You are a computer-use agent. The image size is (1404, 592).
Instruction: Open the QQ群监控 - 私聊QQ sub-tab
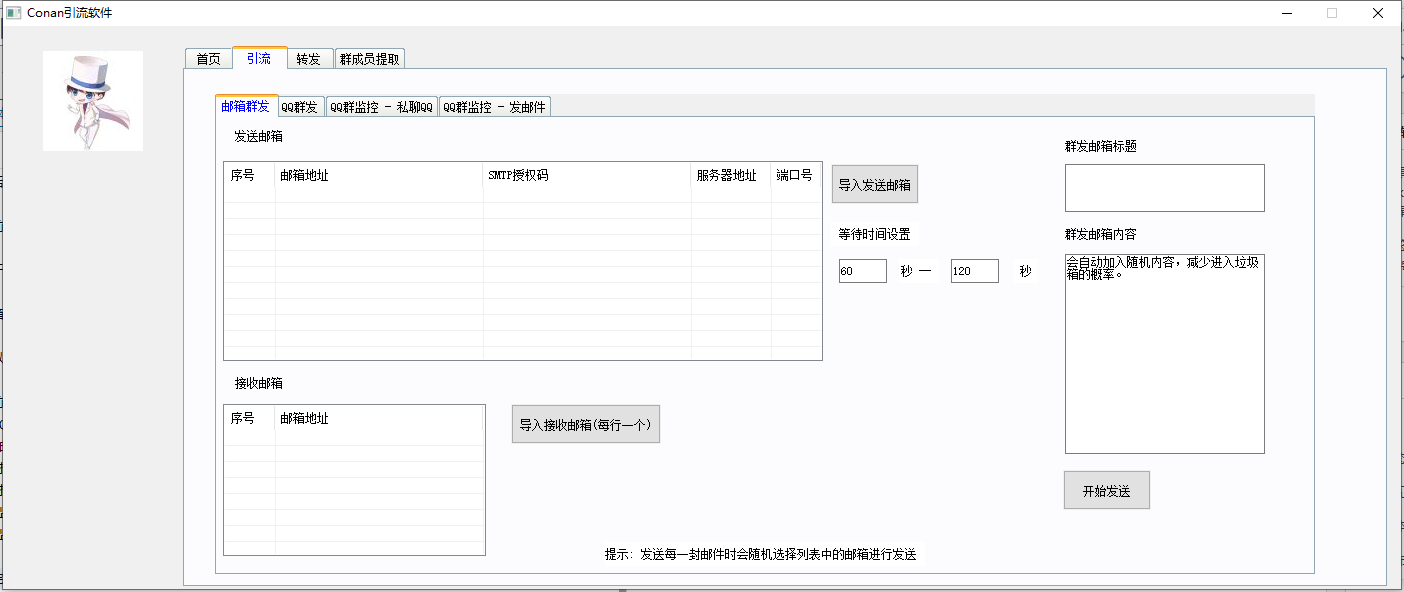pyautogui.click(x=381, y=107)
